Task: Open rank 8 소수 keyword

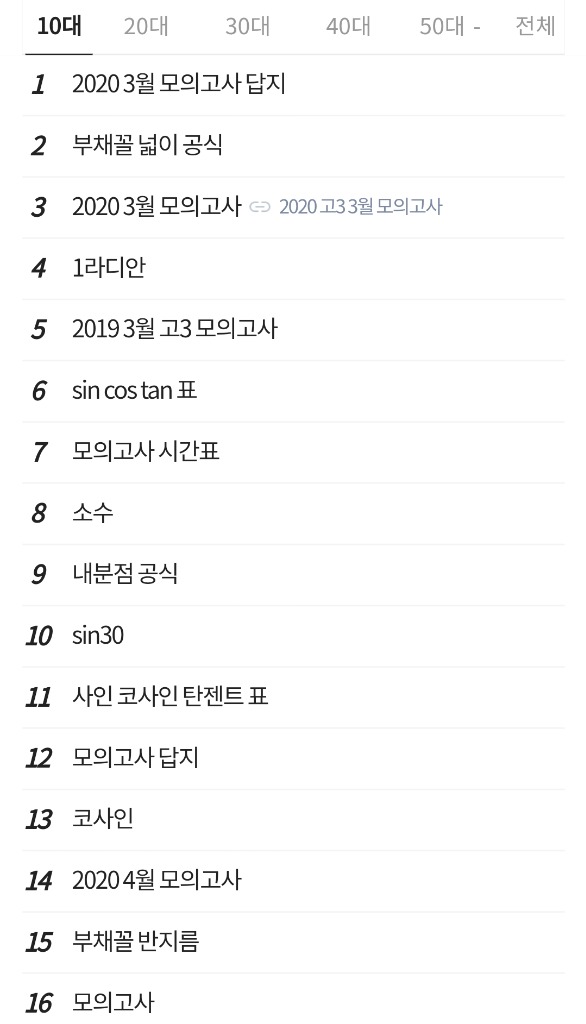Action: point(92,513)
